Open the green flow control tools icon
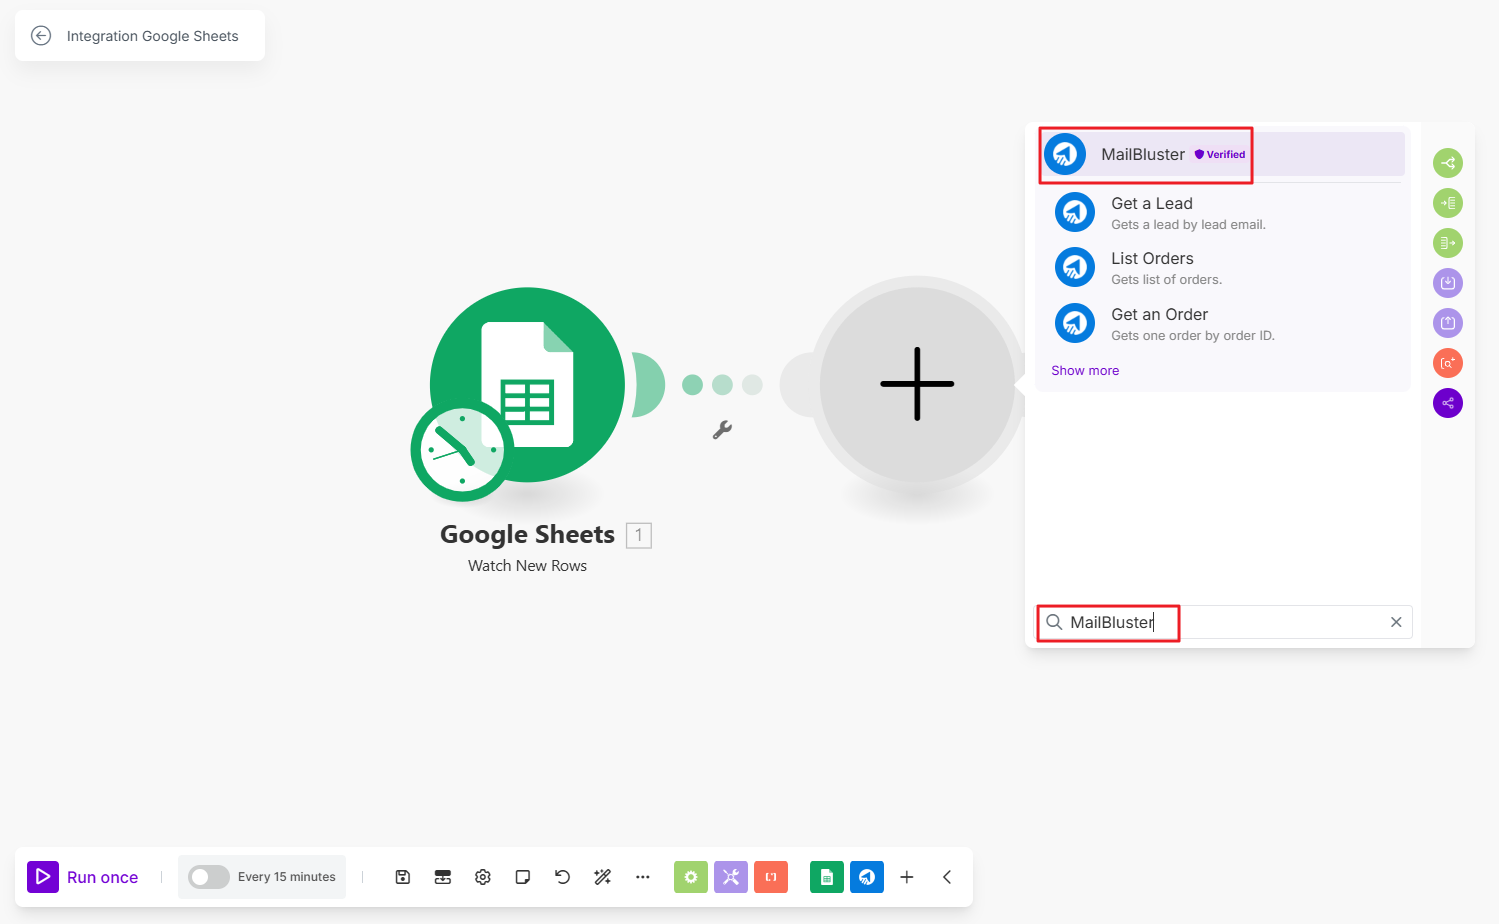Screen dimensions: 1499x924 point(691,877)
